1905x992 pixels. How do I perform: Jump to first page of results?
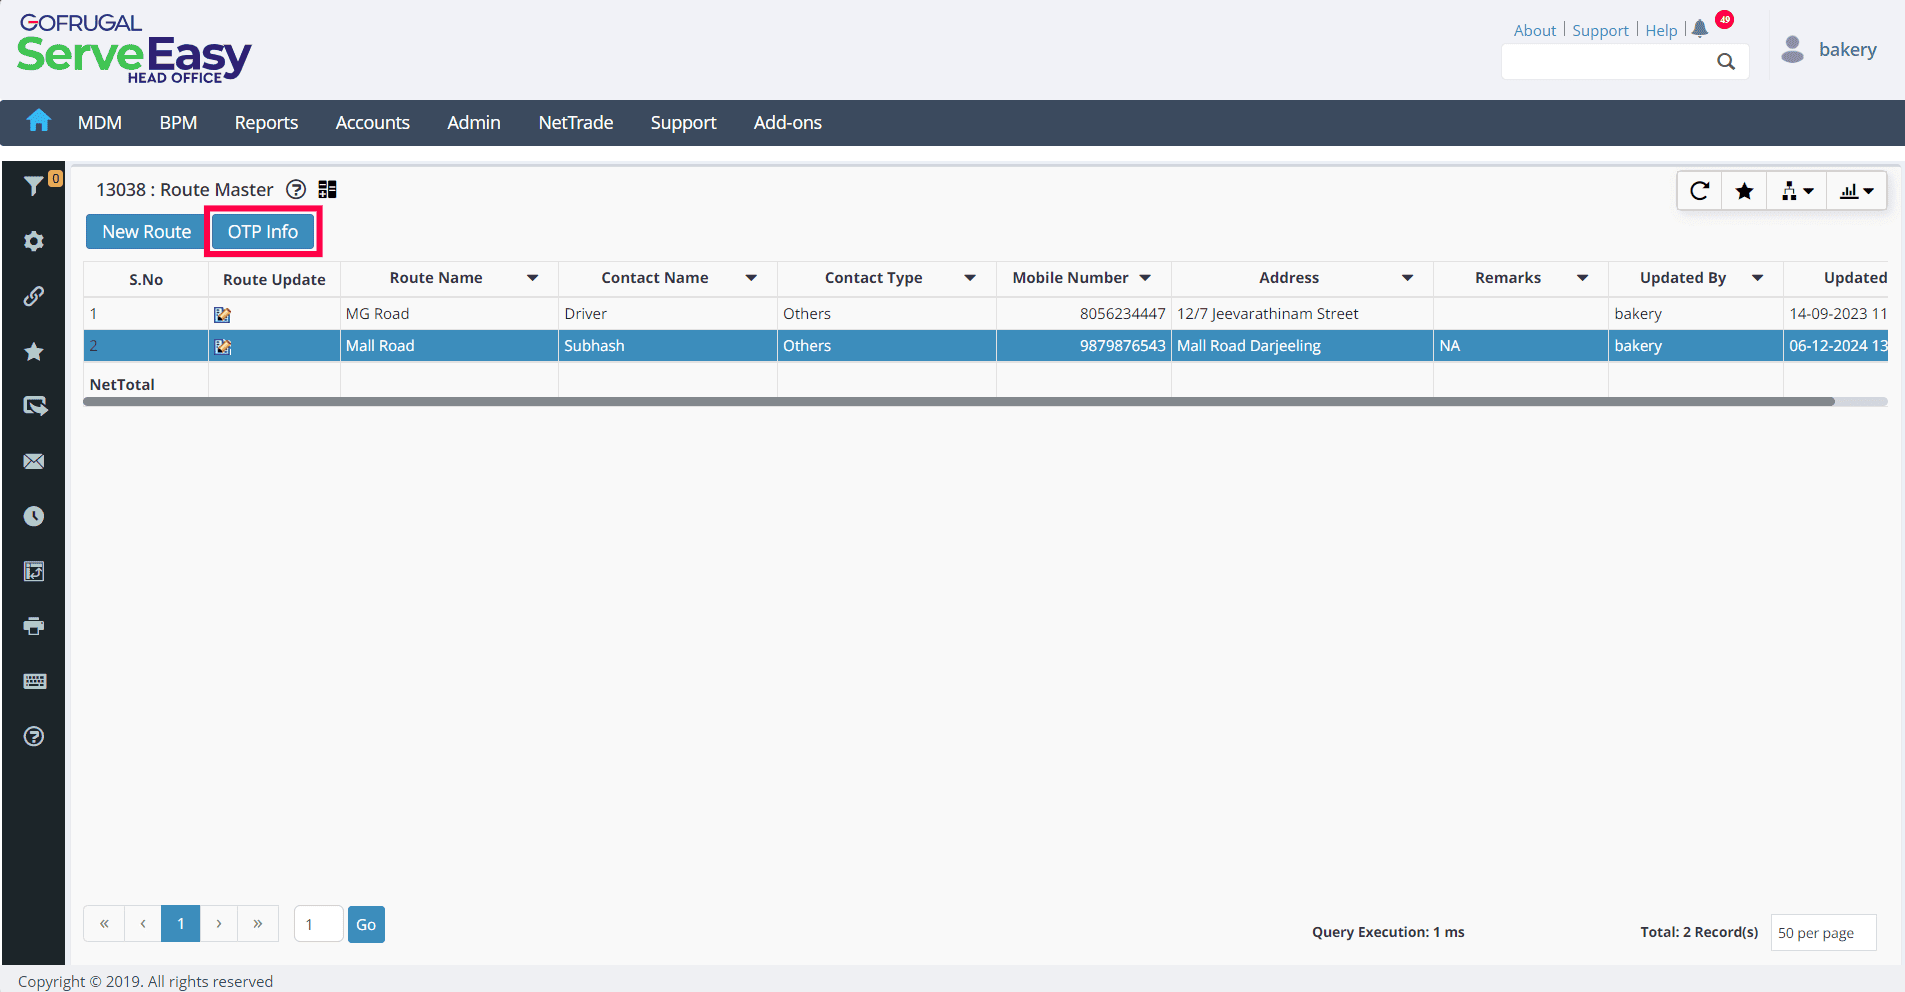pos(104,924)
